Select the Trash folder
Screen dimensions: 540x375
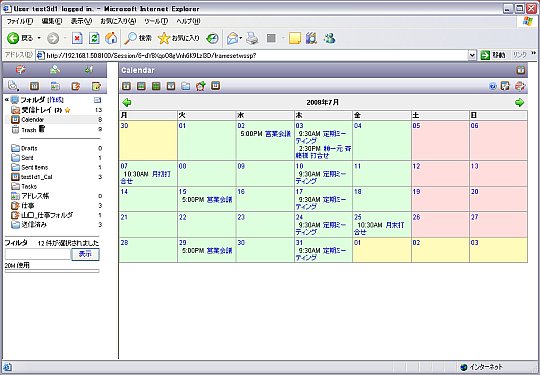coord(29,130)
